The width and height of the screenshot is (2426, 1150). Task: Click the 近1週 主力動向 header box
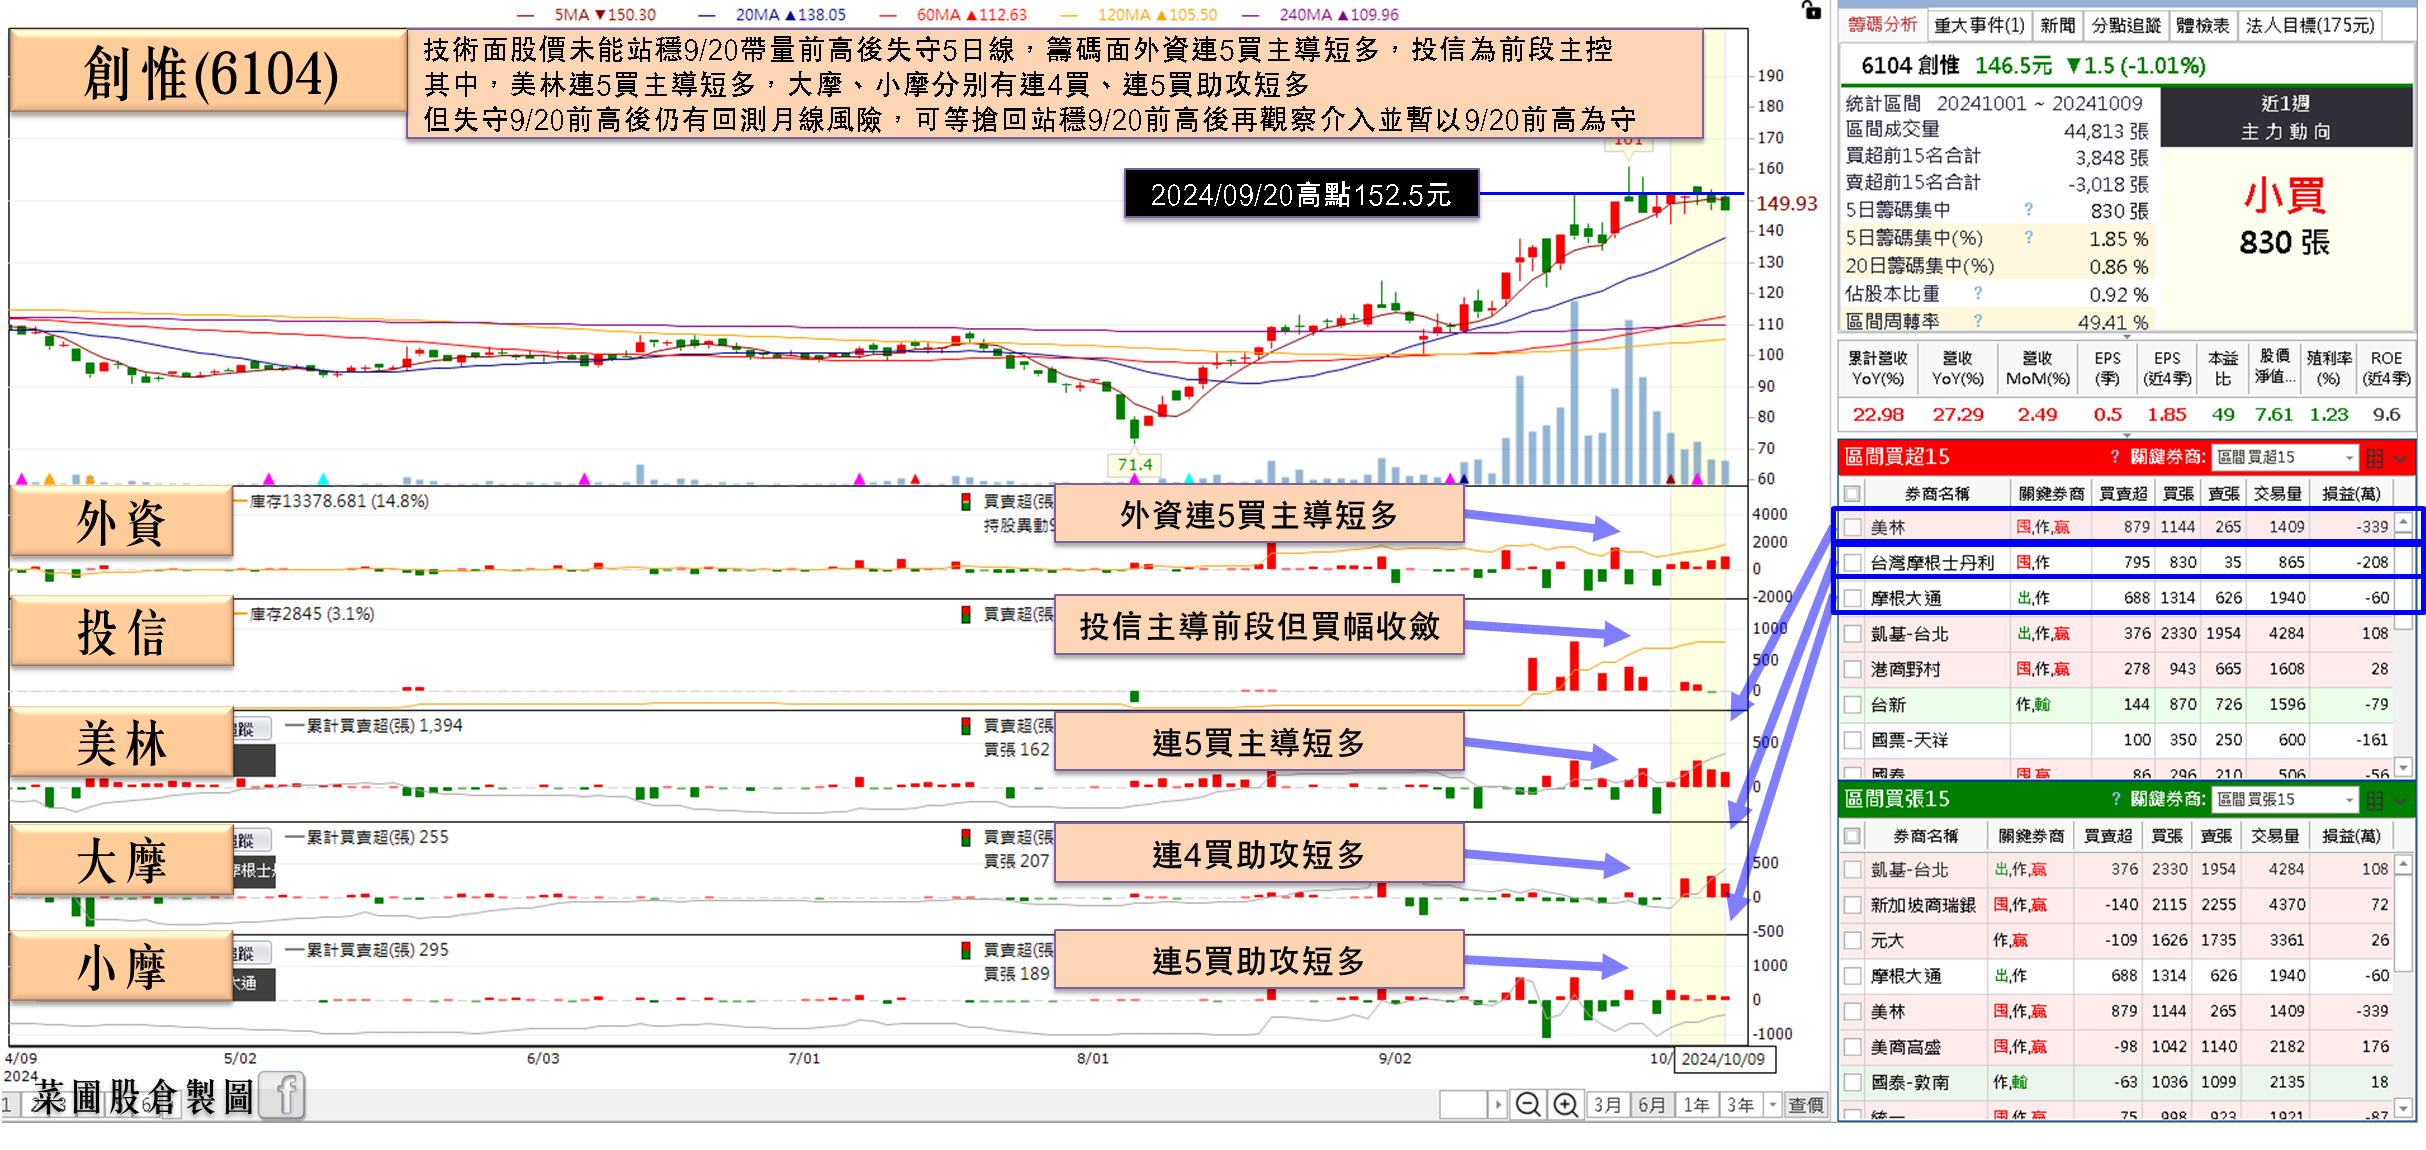pos(2286,117)
